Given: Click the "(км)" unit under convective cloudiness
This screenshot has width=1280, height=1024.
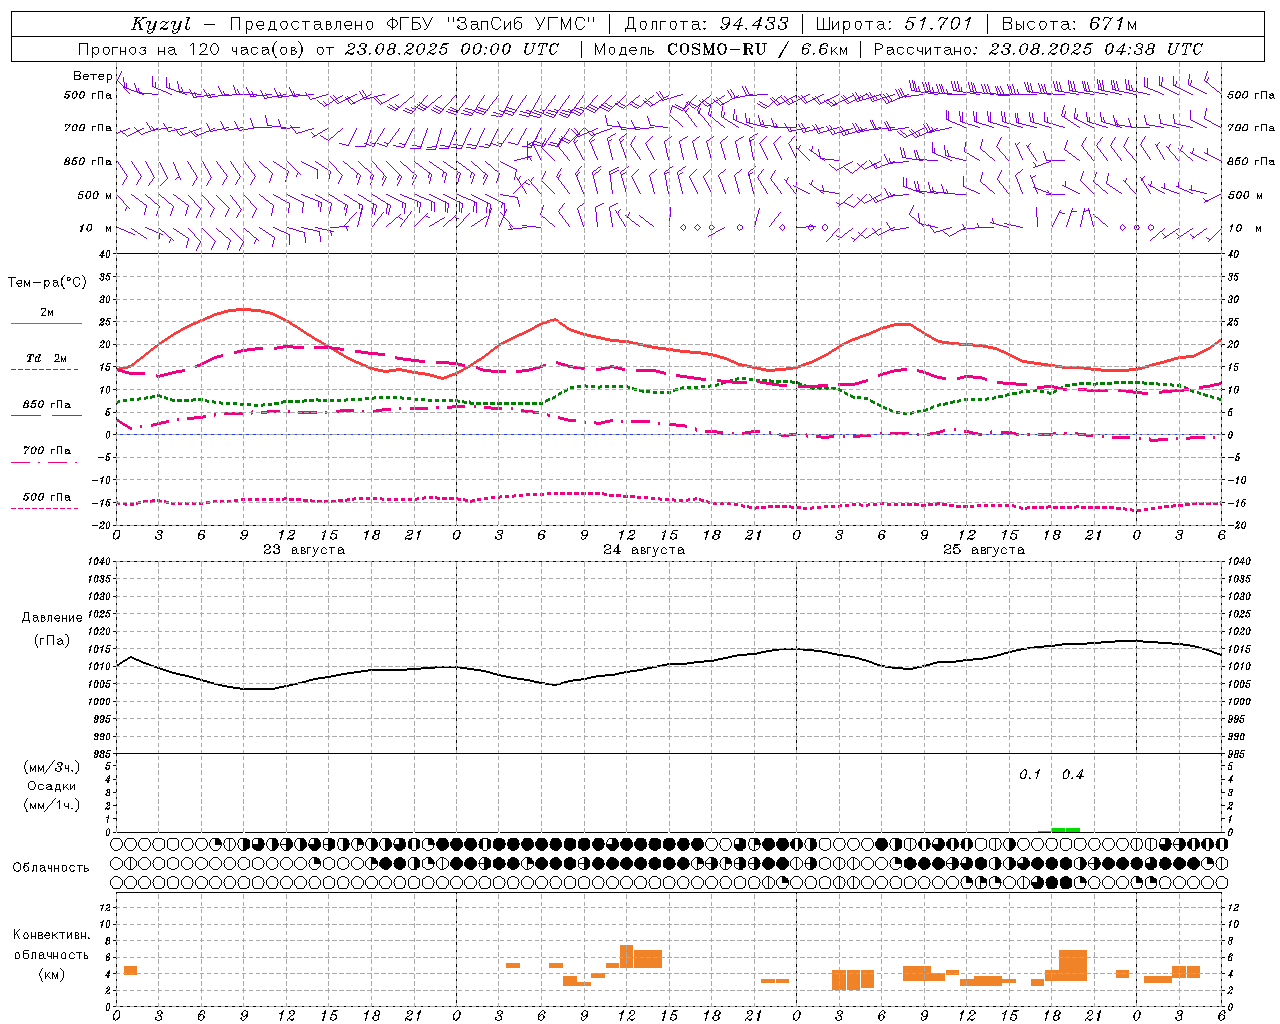Looking at the screenshot, I should click(x=52, y=974).
